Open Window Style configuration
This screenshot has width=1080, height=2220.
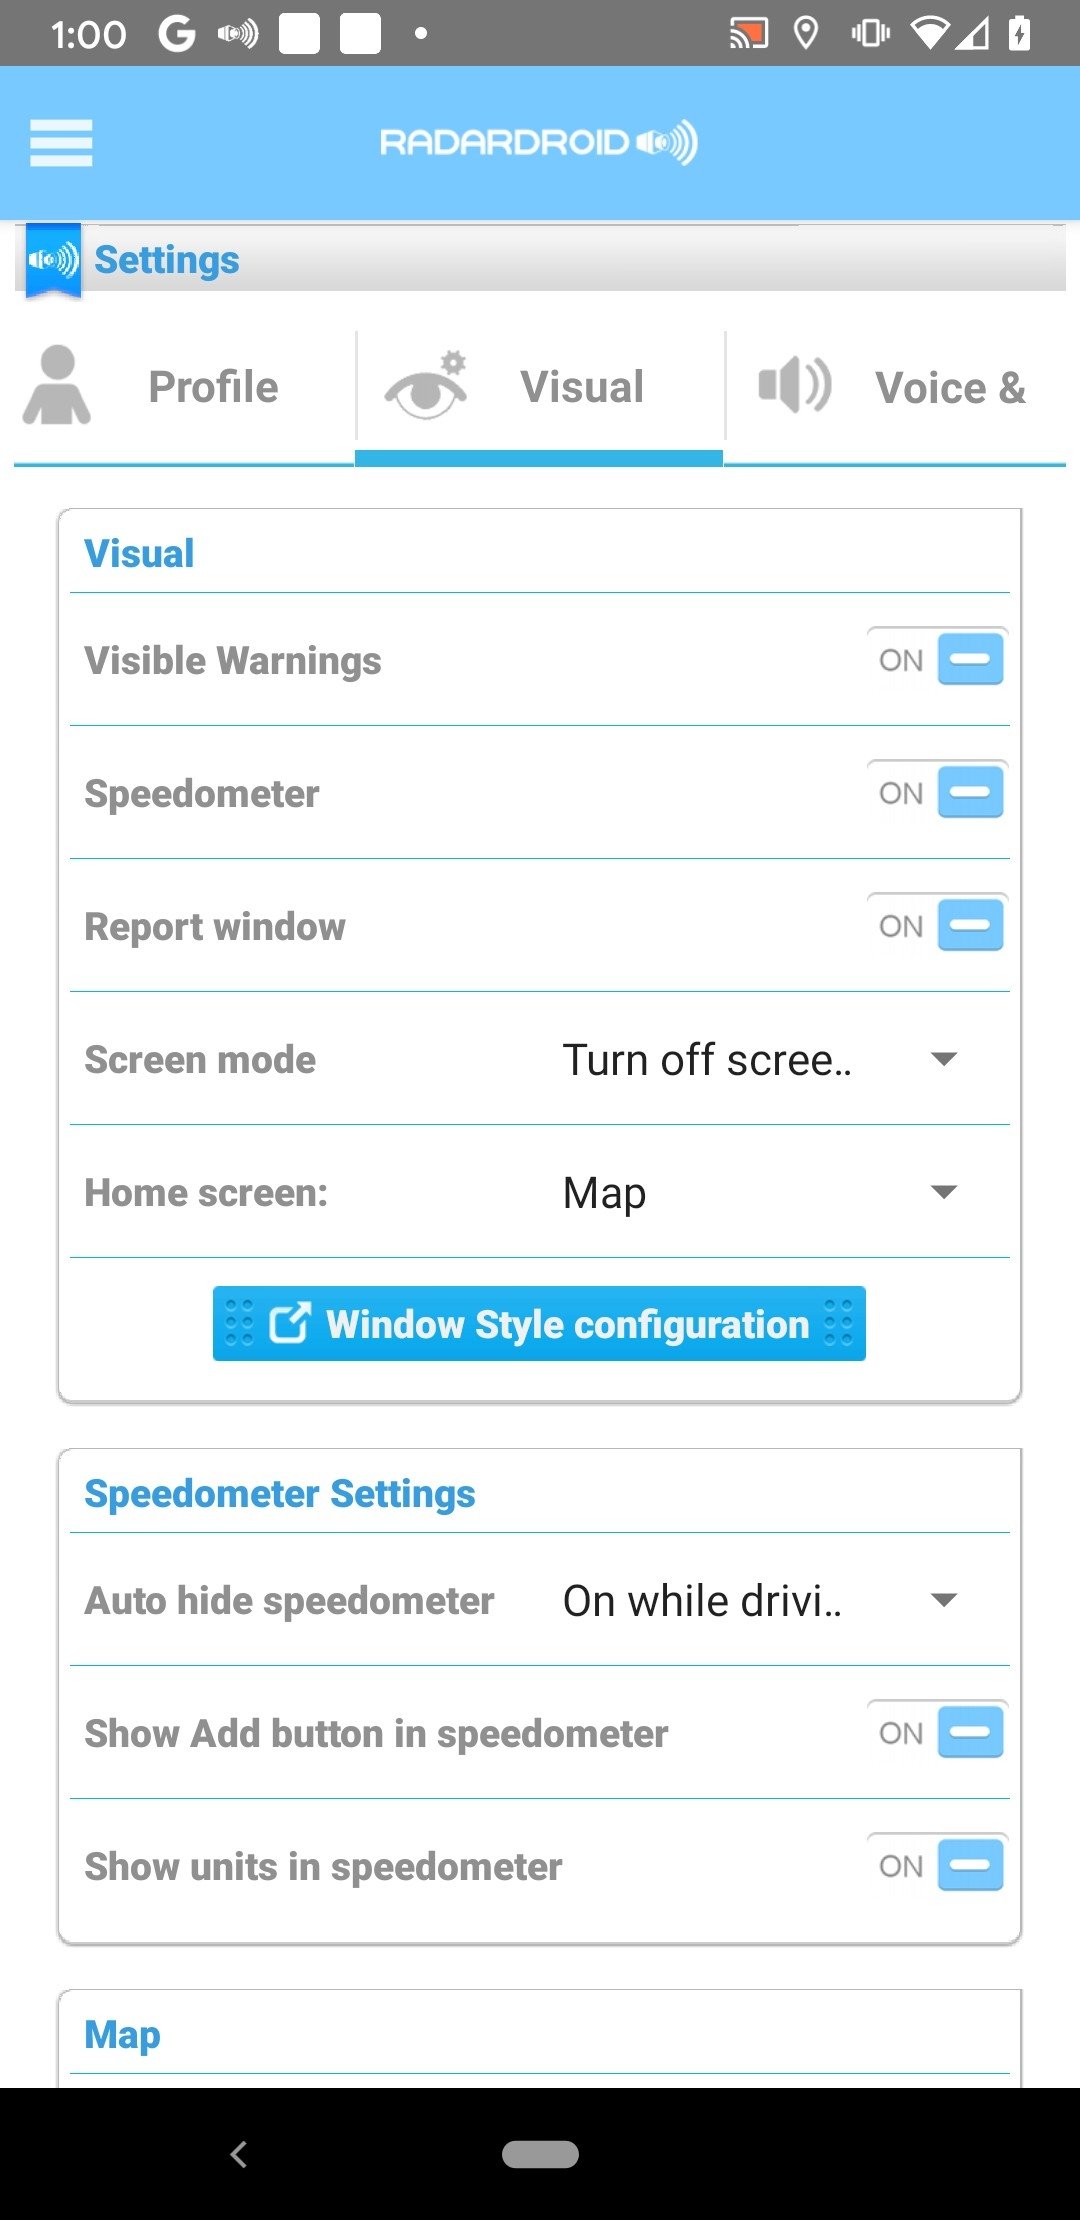pyautogui.click(x=539, y=1324)
